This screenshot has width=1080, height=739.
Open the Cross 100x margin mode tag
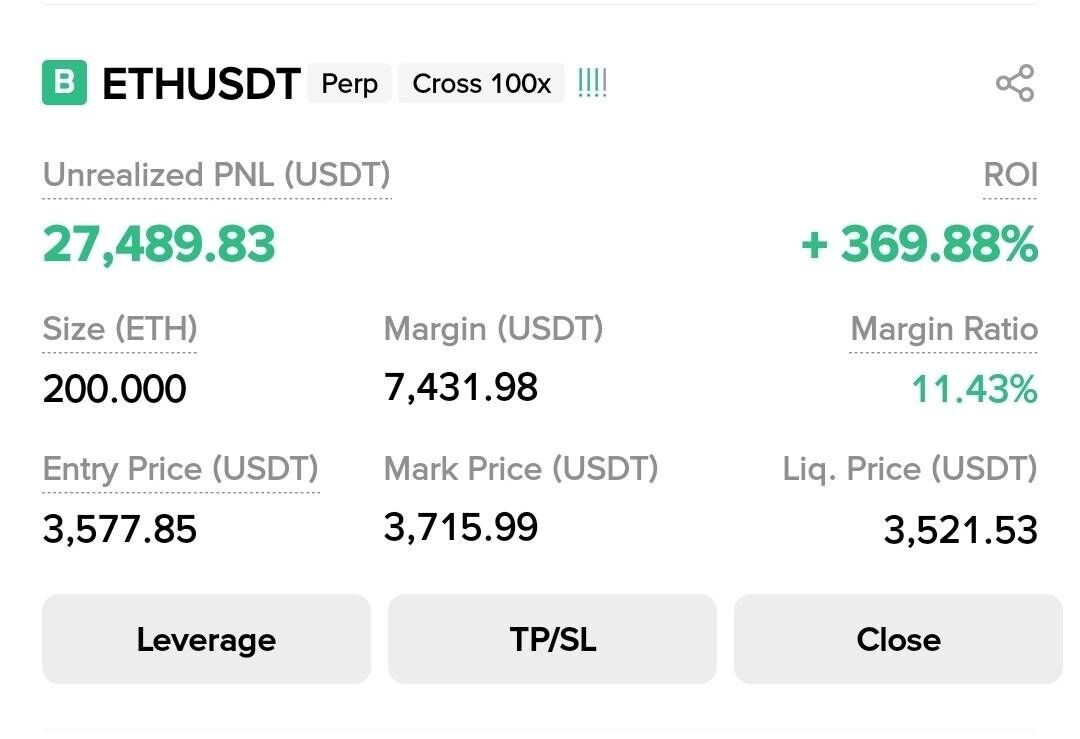tap(481, 84)
